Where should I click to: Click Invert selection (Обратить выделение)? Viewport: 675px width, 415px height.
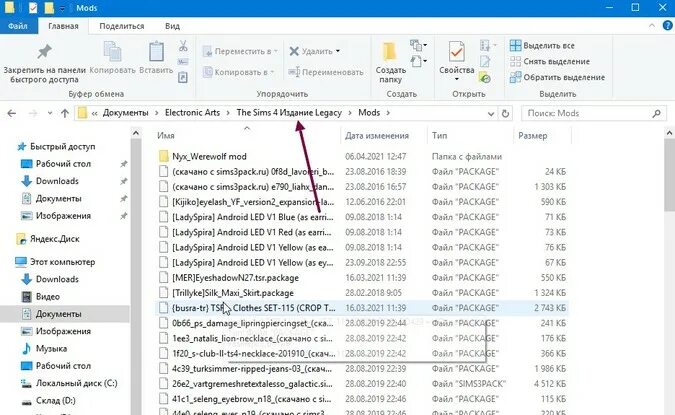(557, 77)
